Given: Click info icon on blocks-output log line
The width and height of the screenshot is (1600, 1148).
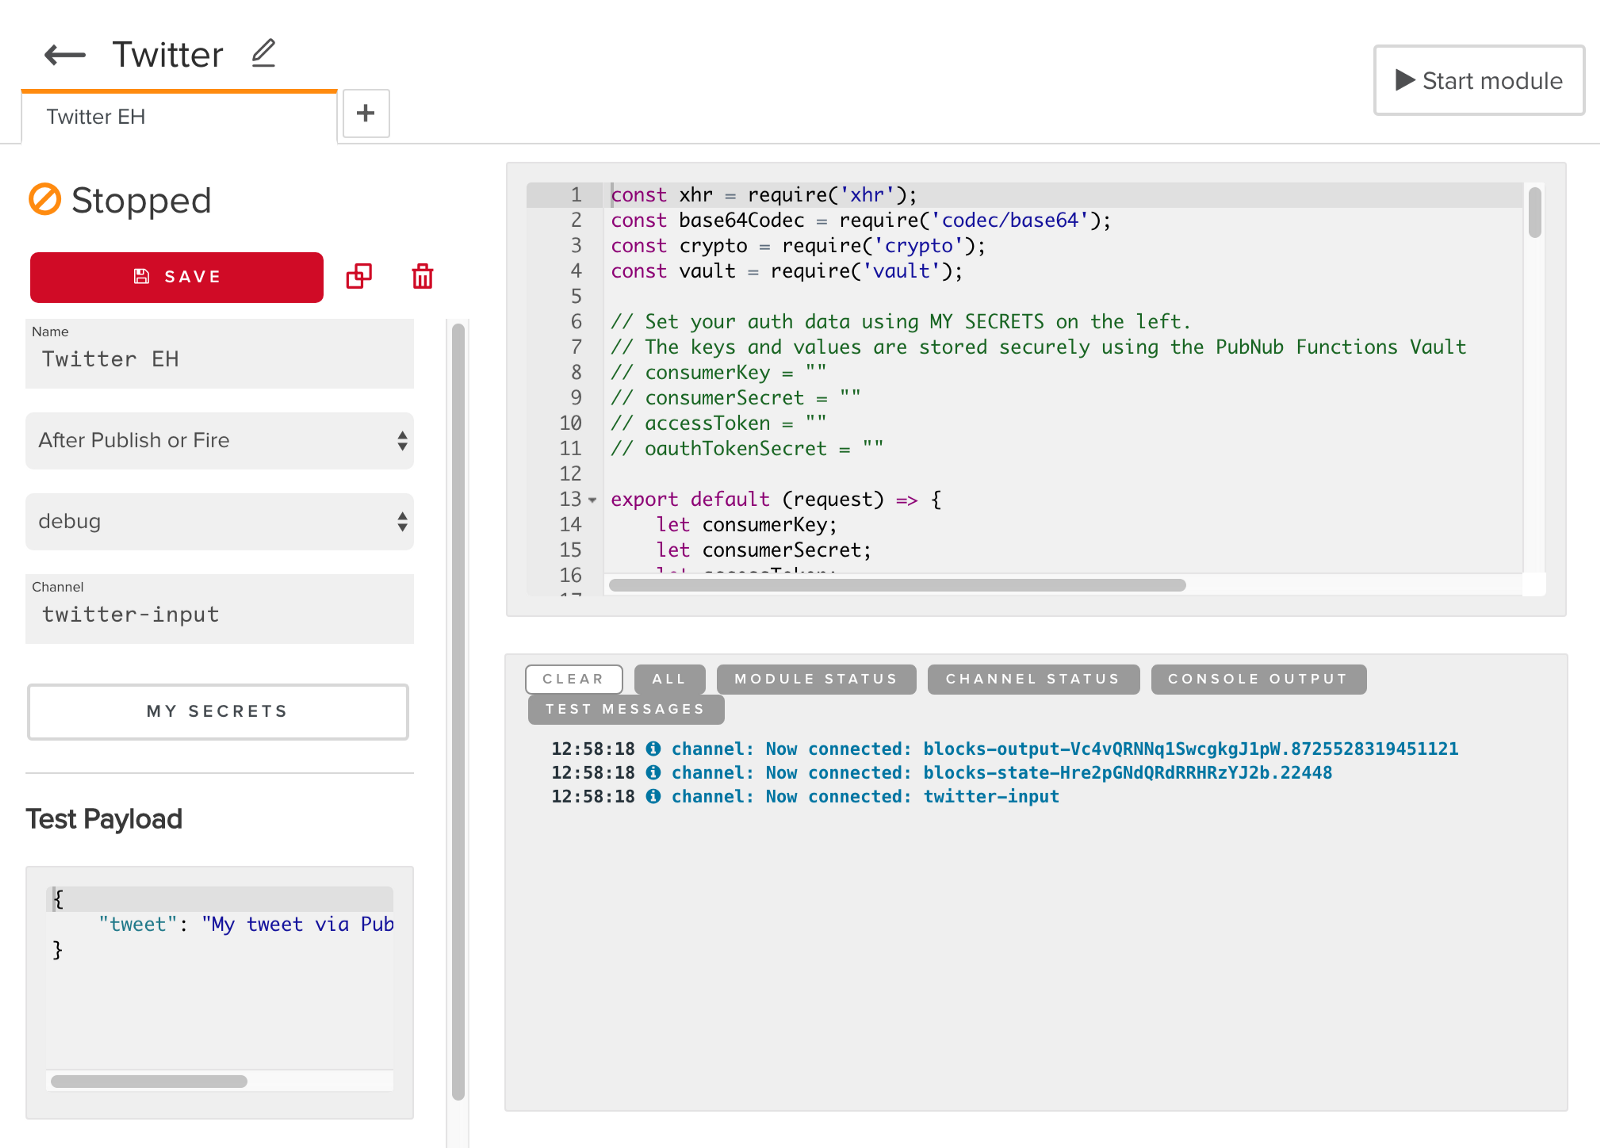Looking at the screenshot, I should (x=653, y=749).
